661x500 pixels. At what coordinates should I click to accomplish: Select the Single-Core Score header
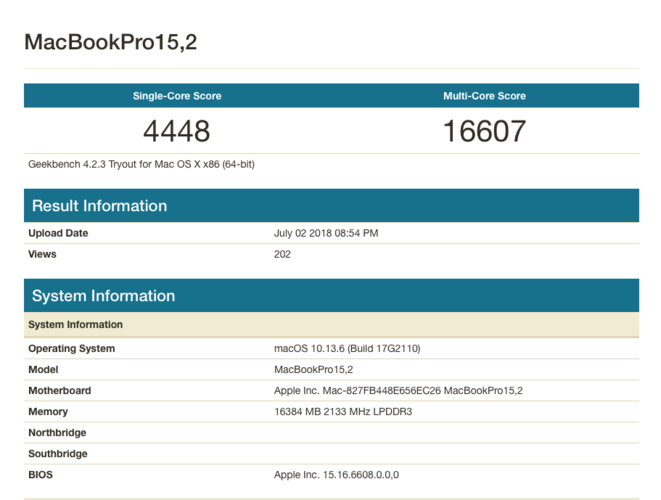[177, 96]
